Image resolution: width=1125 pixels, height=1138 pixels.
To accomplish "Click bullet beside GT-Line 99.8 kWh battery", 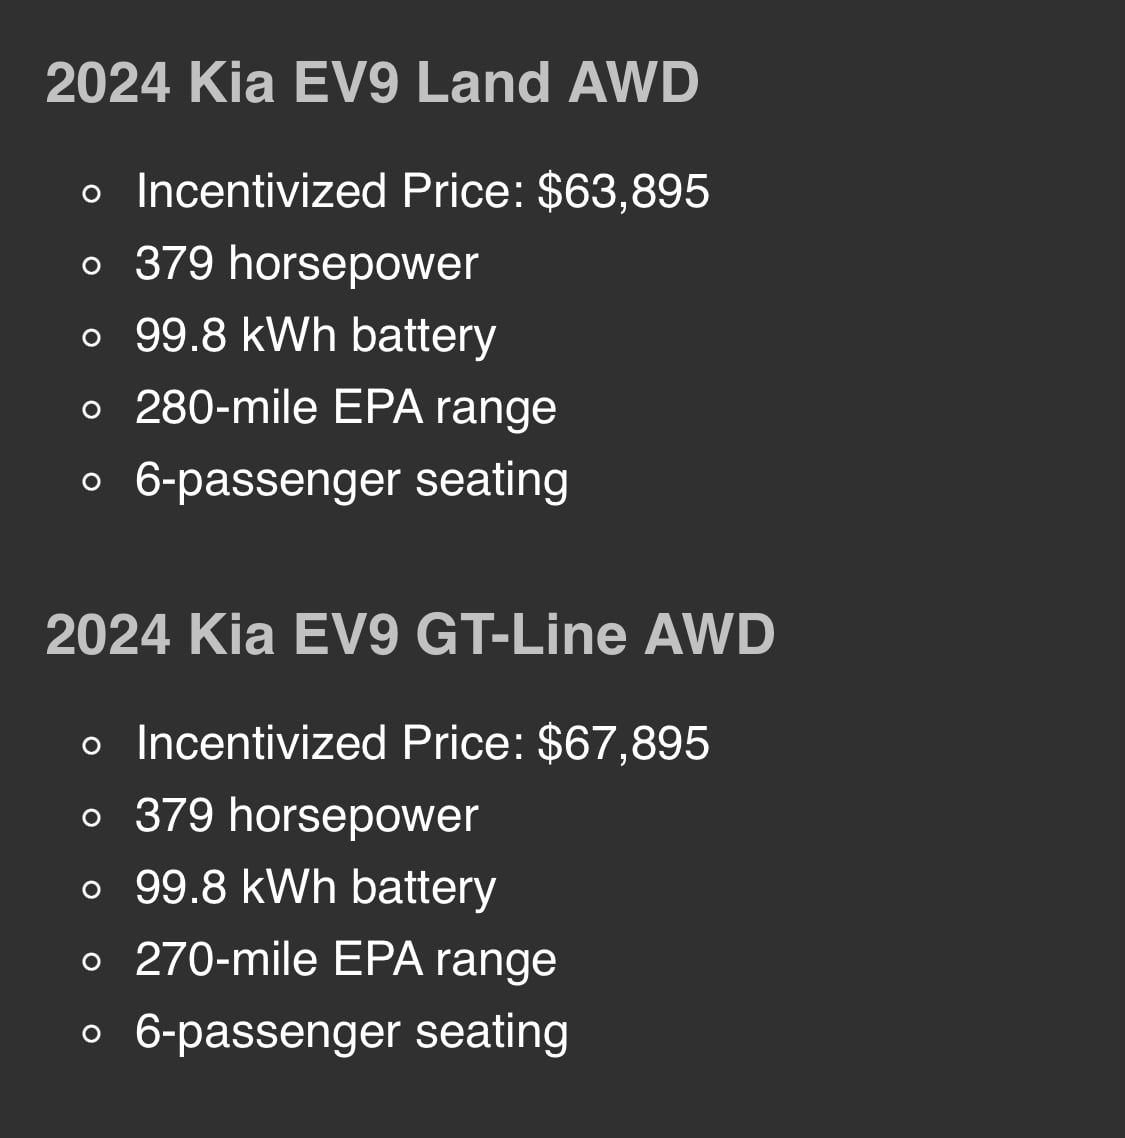I will click(91, 891).
